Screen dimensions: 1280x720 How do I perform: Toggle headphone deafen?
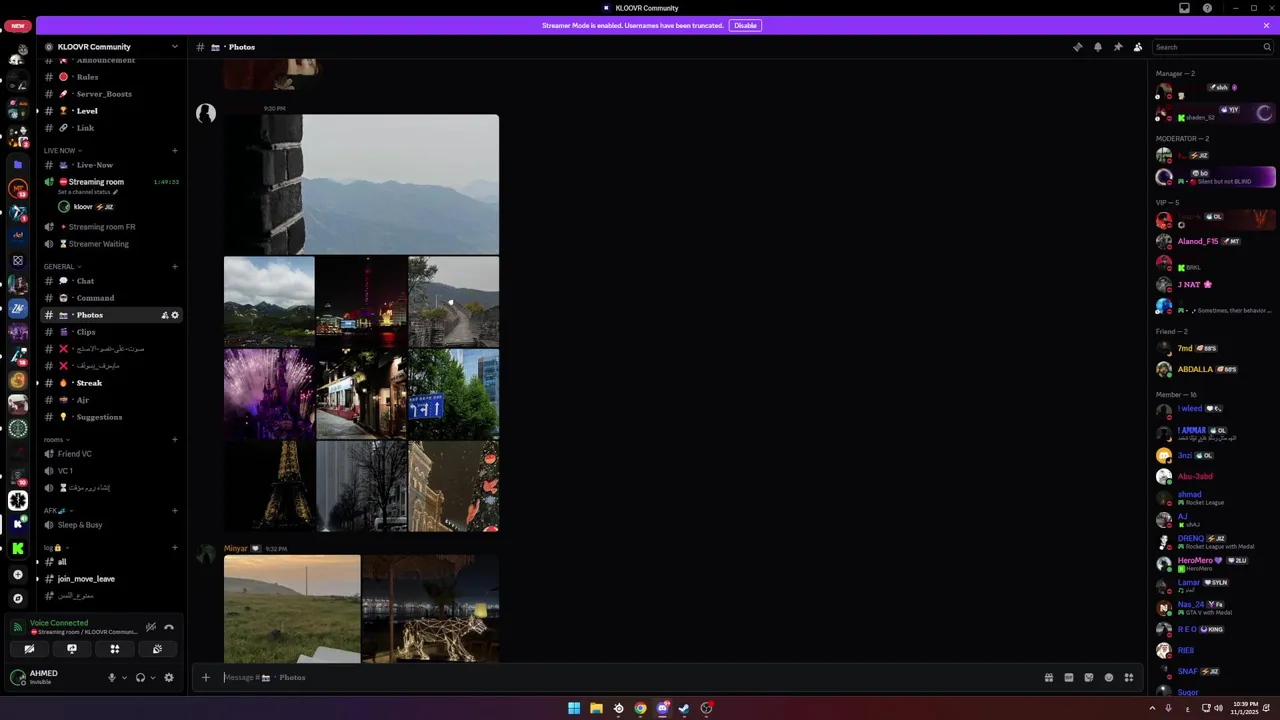140,677
